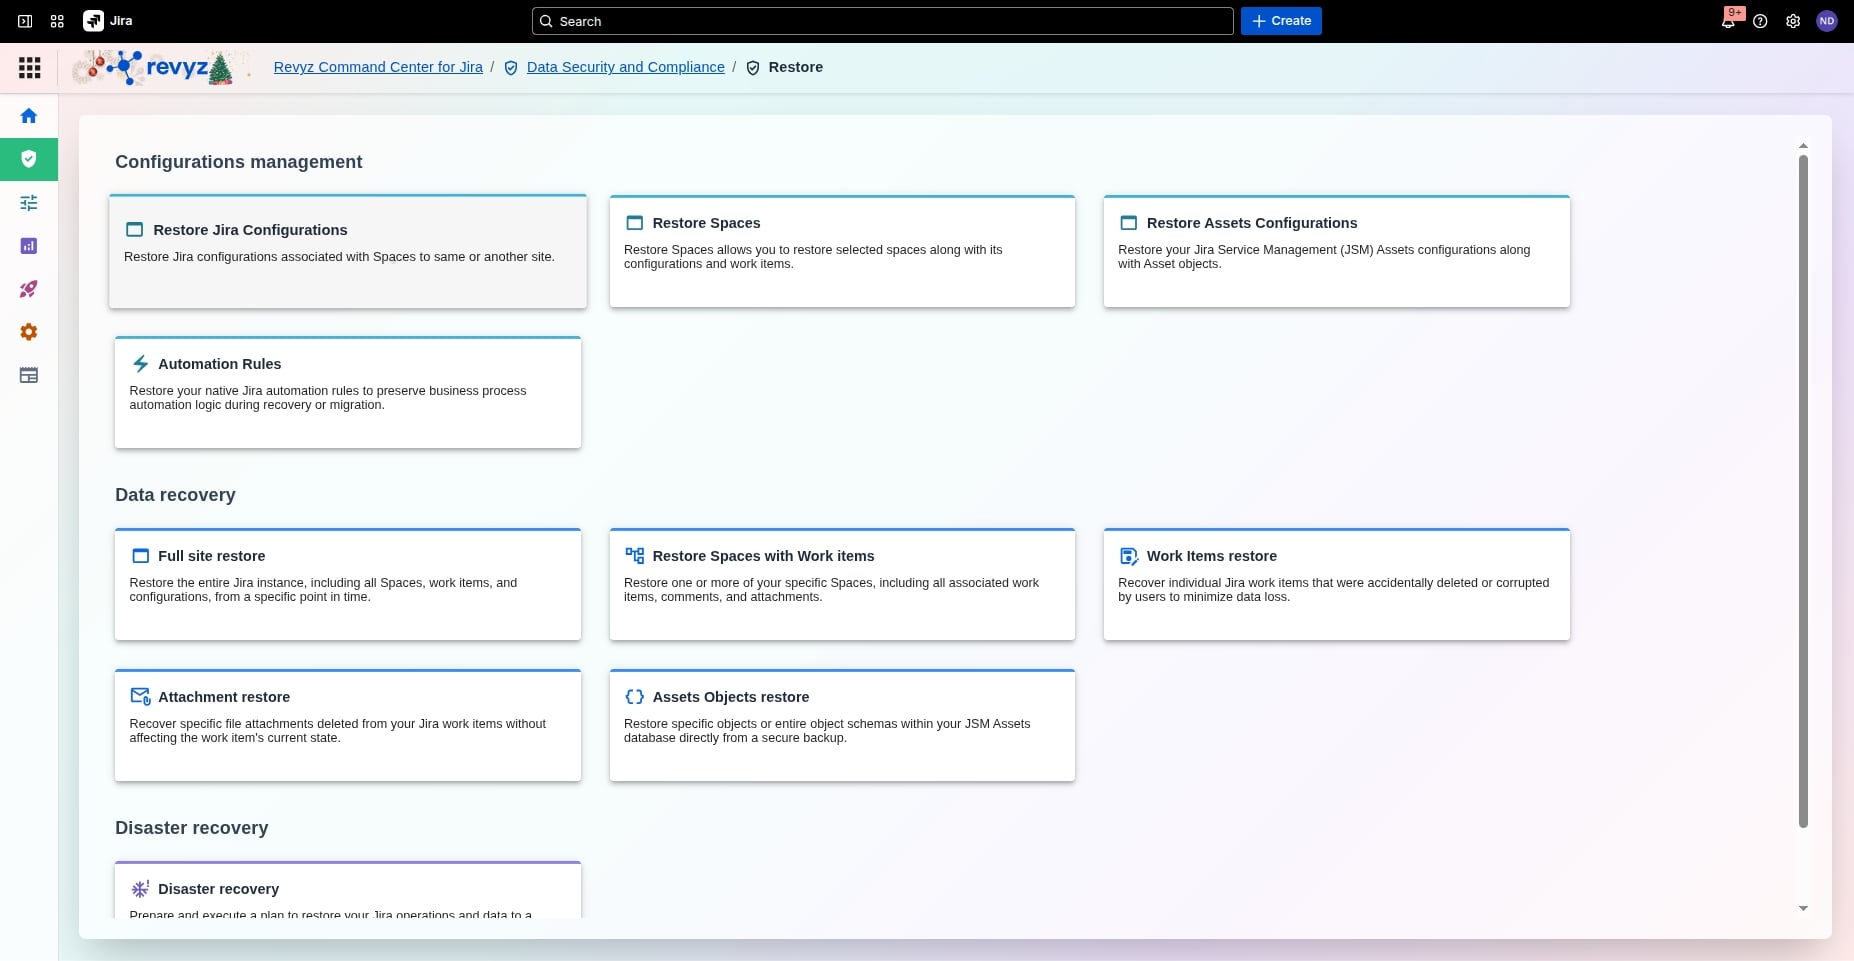Open the sliders settings sidebar icon
Image resolution: width=1854 pixels, height=961 pixels.
[x=29, y=203]
